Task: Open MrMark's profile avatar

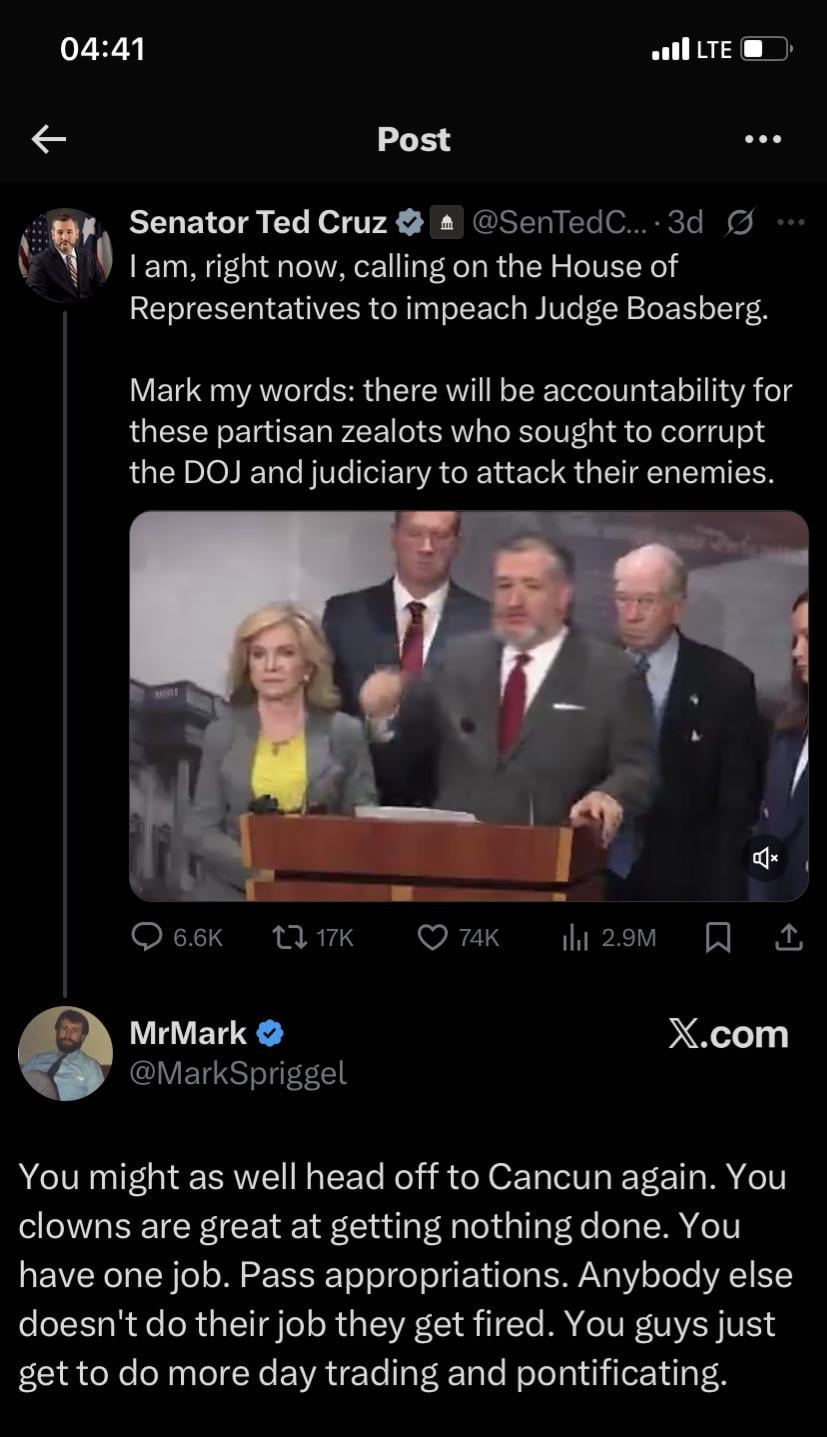Action: point(66,1053)
